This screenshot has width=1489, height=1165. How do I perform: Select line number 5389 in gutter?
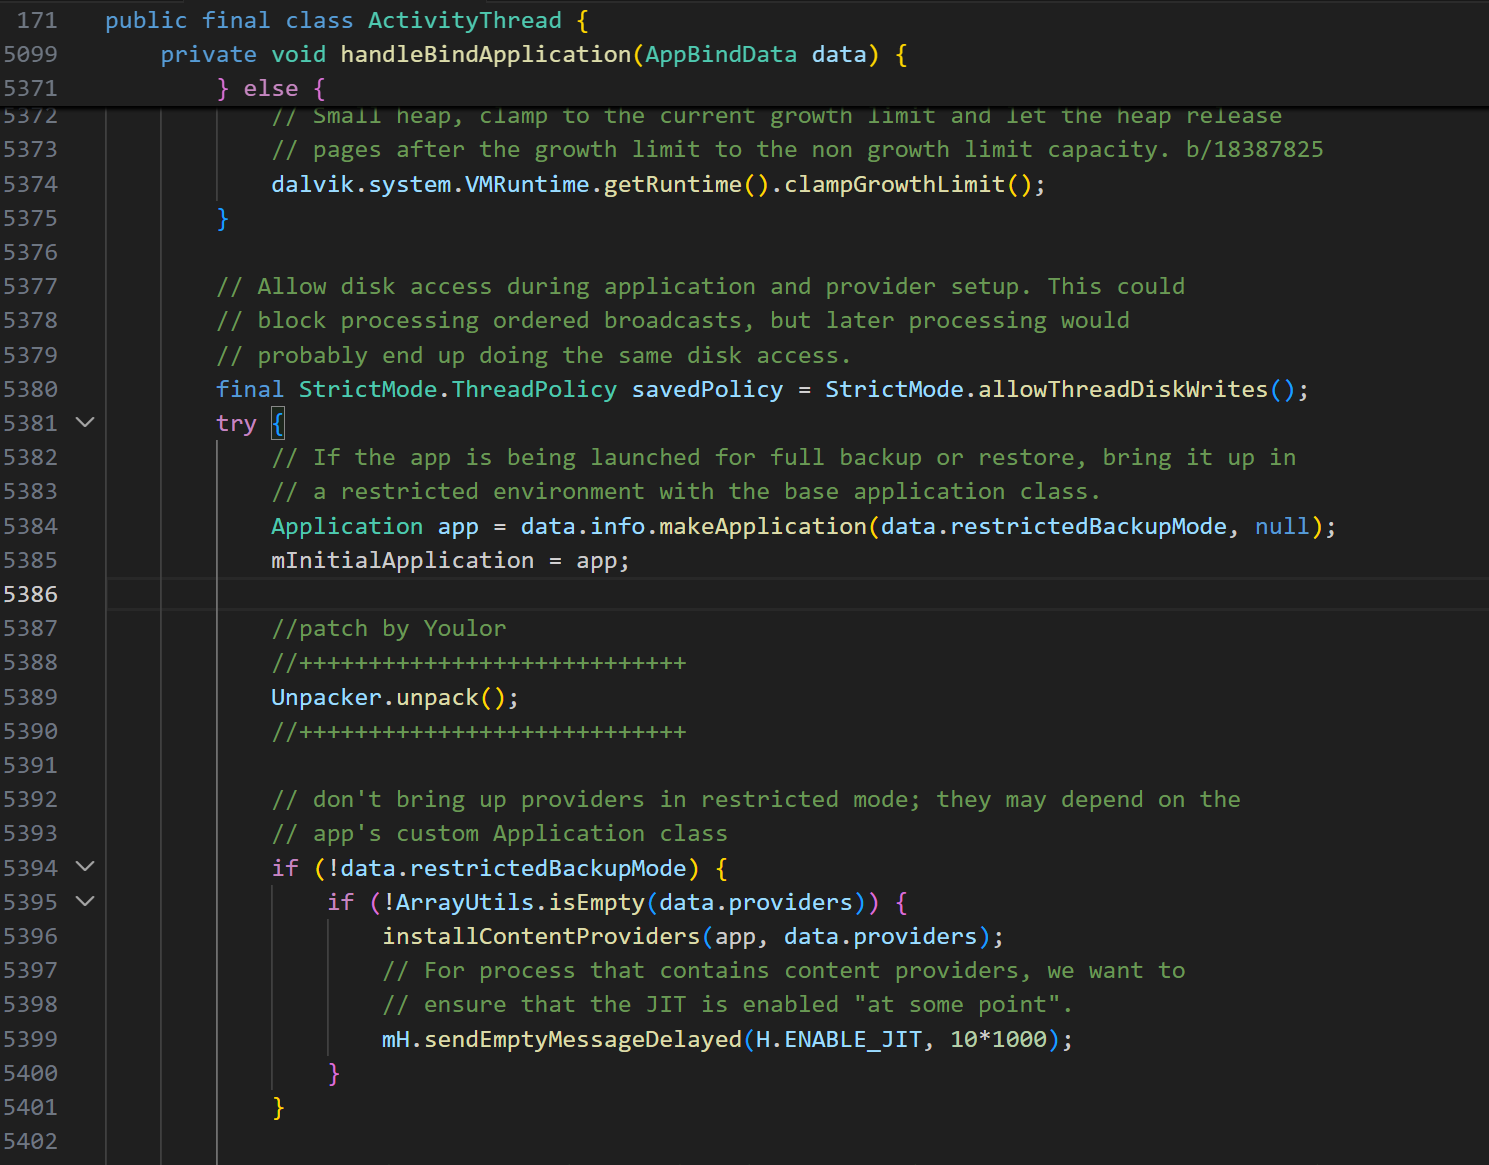(31, 697)
